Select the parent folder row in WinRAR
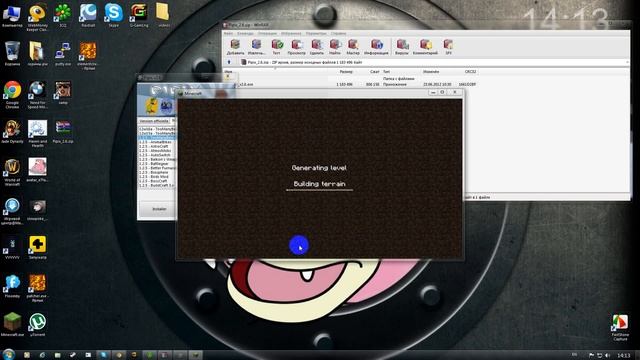The image size is (640, 360). pyautogui.click(x=351, y=78)
